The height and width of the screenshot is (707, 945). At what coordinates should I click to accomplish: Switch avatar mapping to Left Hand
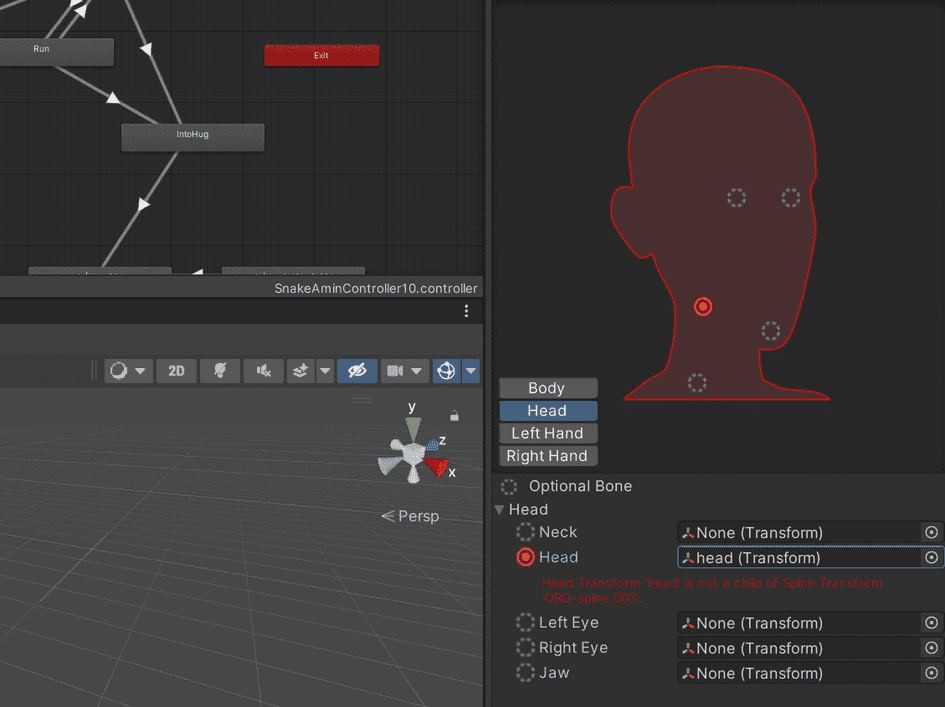[x=548, y=433]
